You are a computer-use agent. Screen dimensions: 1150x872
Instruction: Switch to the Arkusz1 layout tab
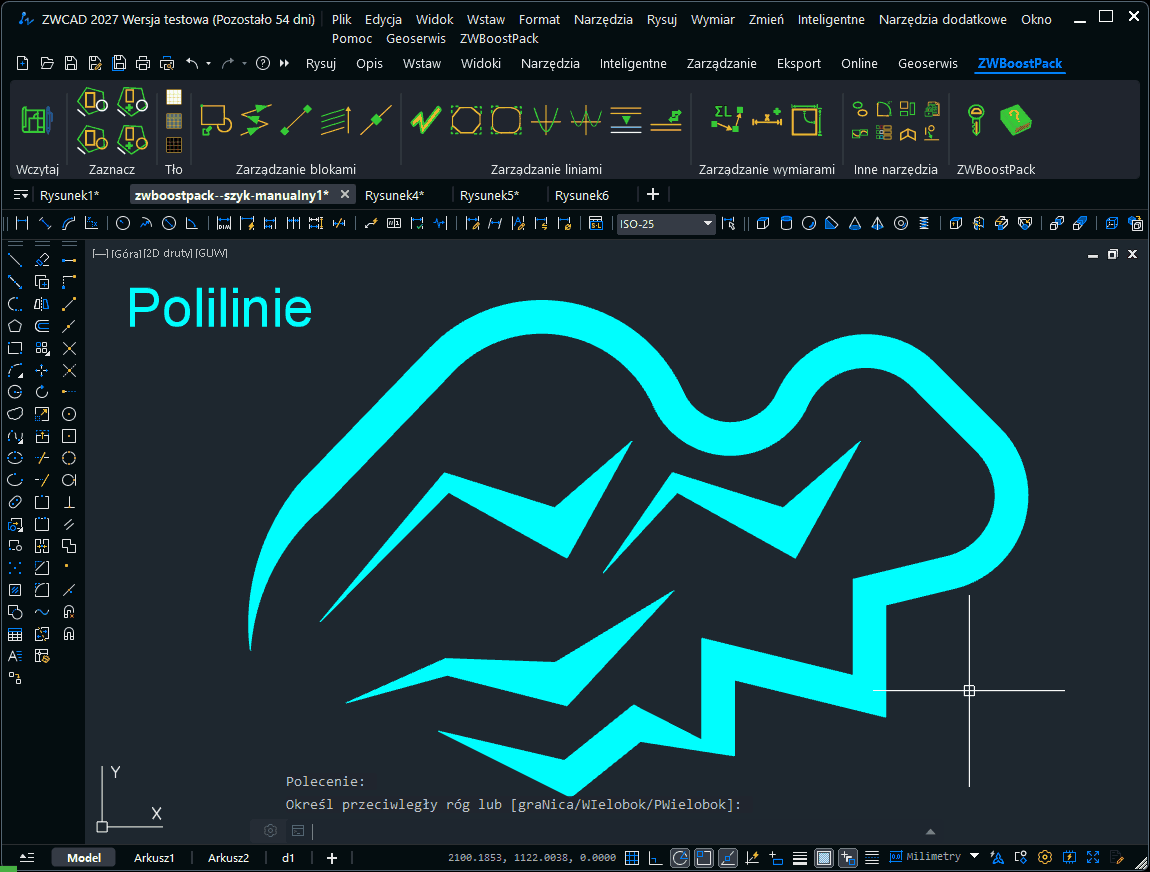(x=154, y=857)
